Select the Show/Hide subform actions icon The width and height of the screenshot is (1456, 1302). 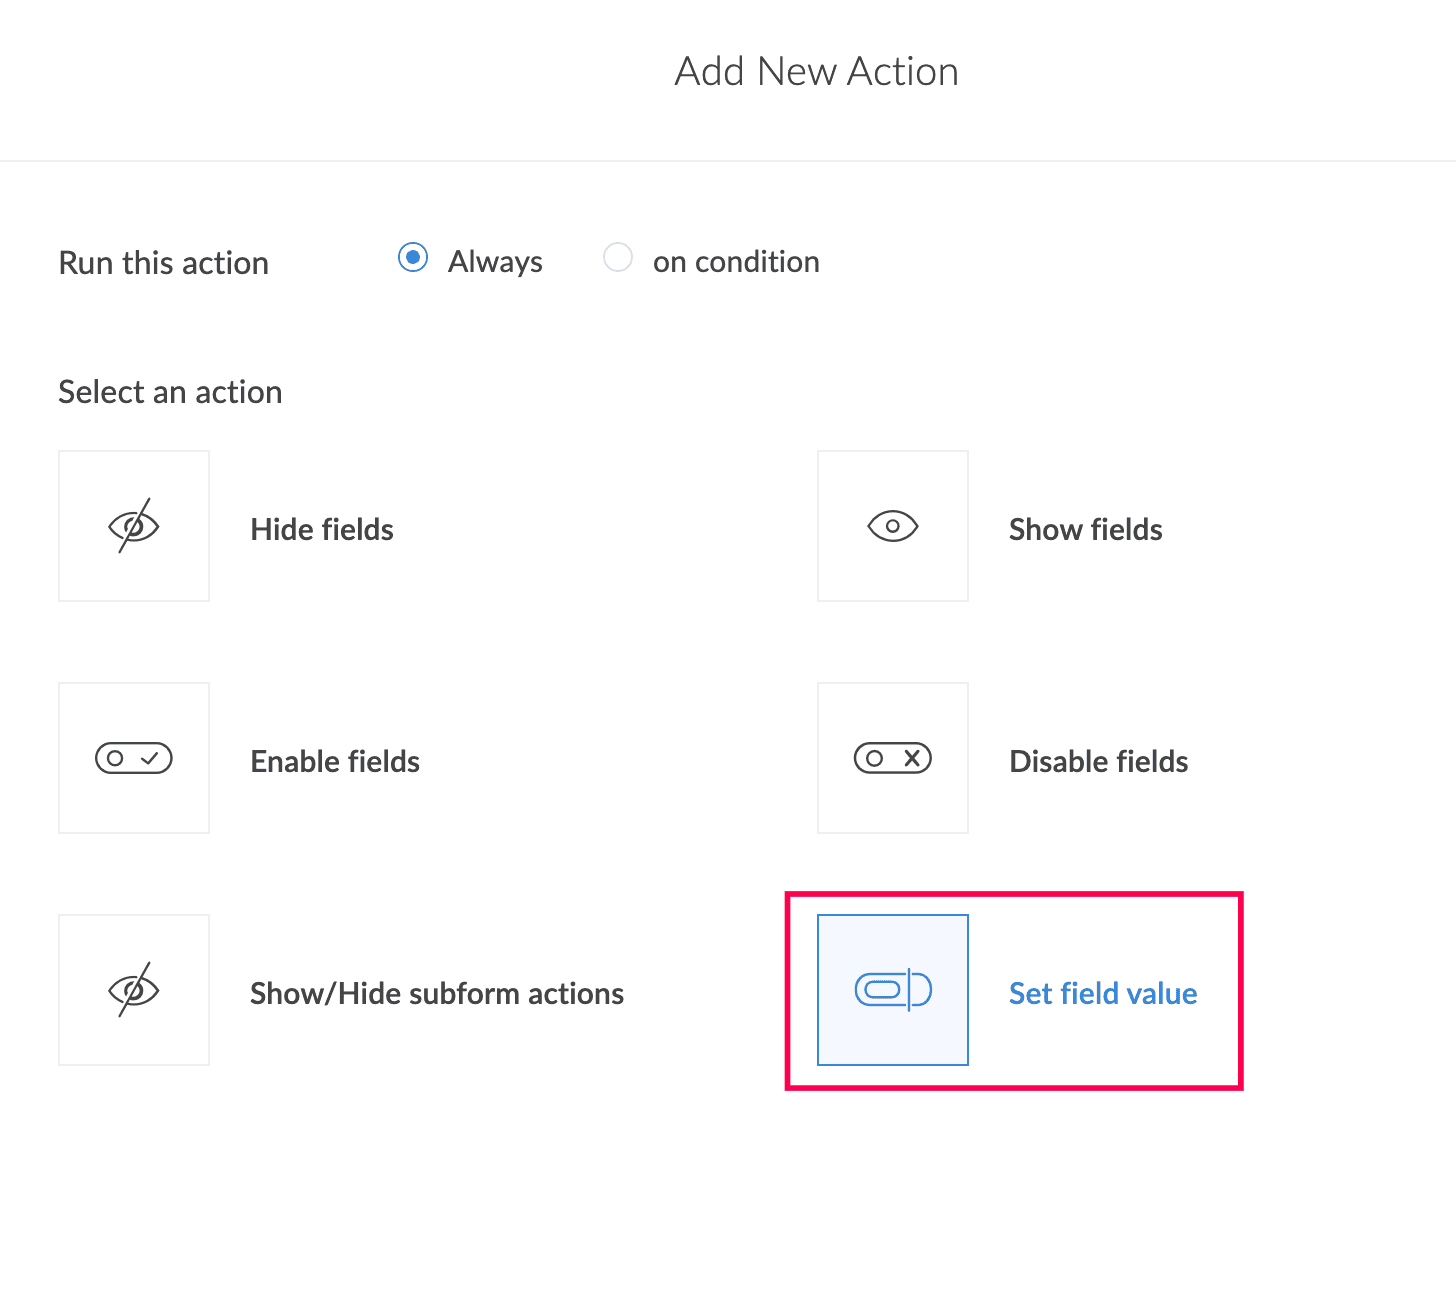134,990
